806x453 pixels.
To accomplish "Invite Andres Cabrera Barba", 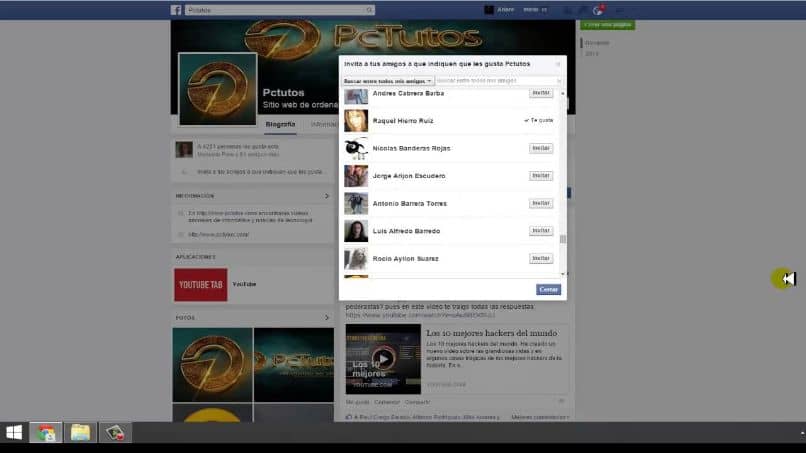I will click(x=541, y=93).
